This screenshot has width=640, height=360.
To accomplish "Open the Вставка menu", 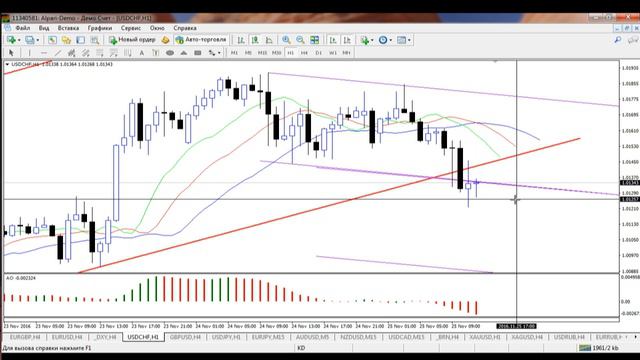I will [x=68, y=28].
